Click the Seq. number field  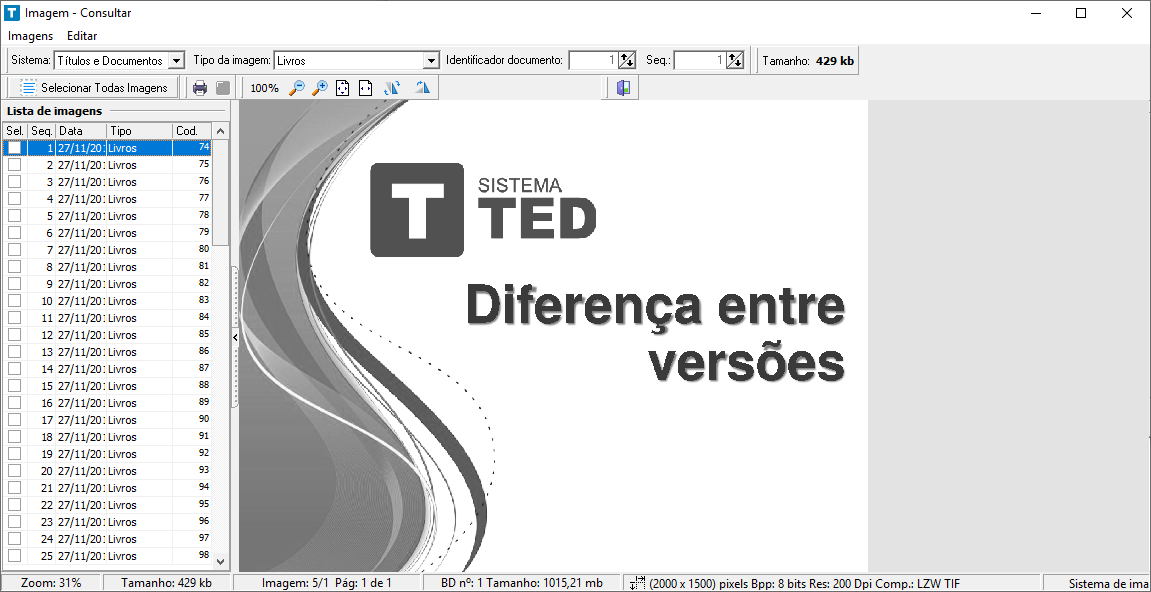700,61
